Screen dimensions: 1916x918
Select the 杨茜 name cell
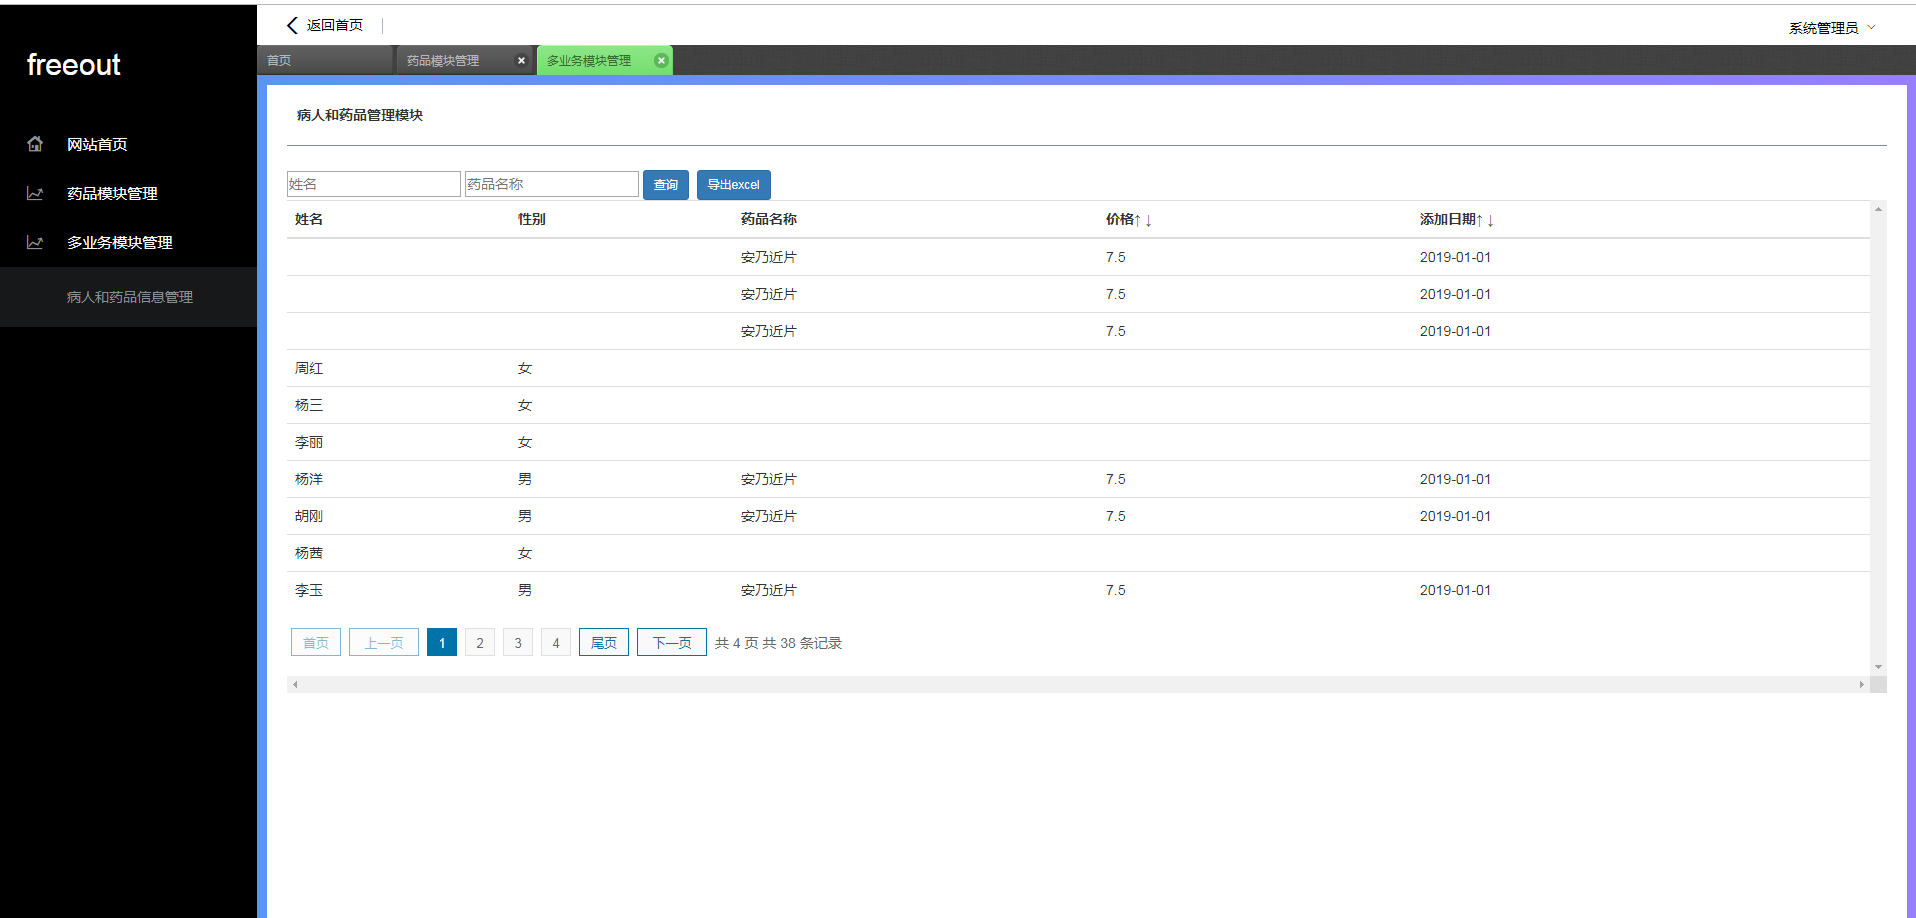click(309, 553)
